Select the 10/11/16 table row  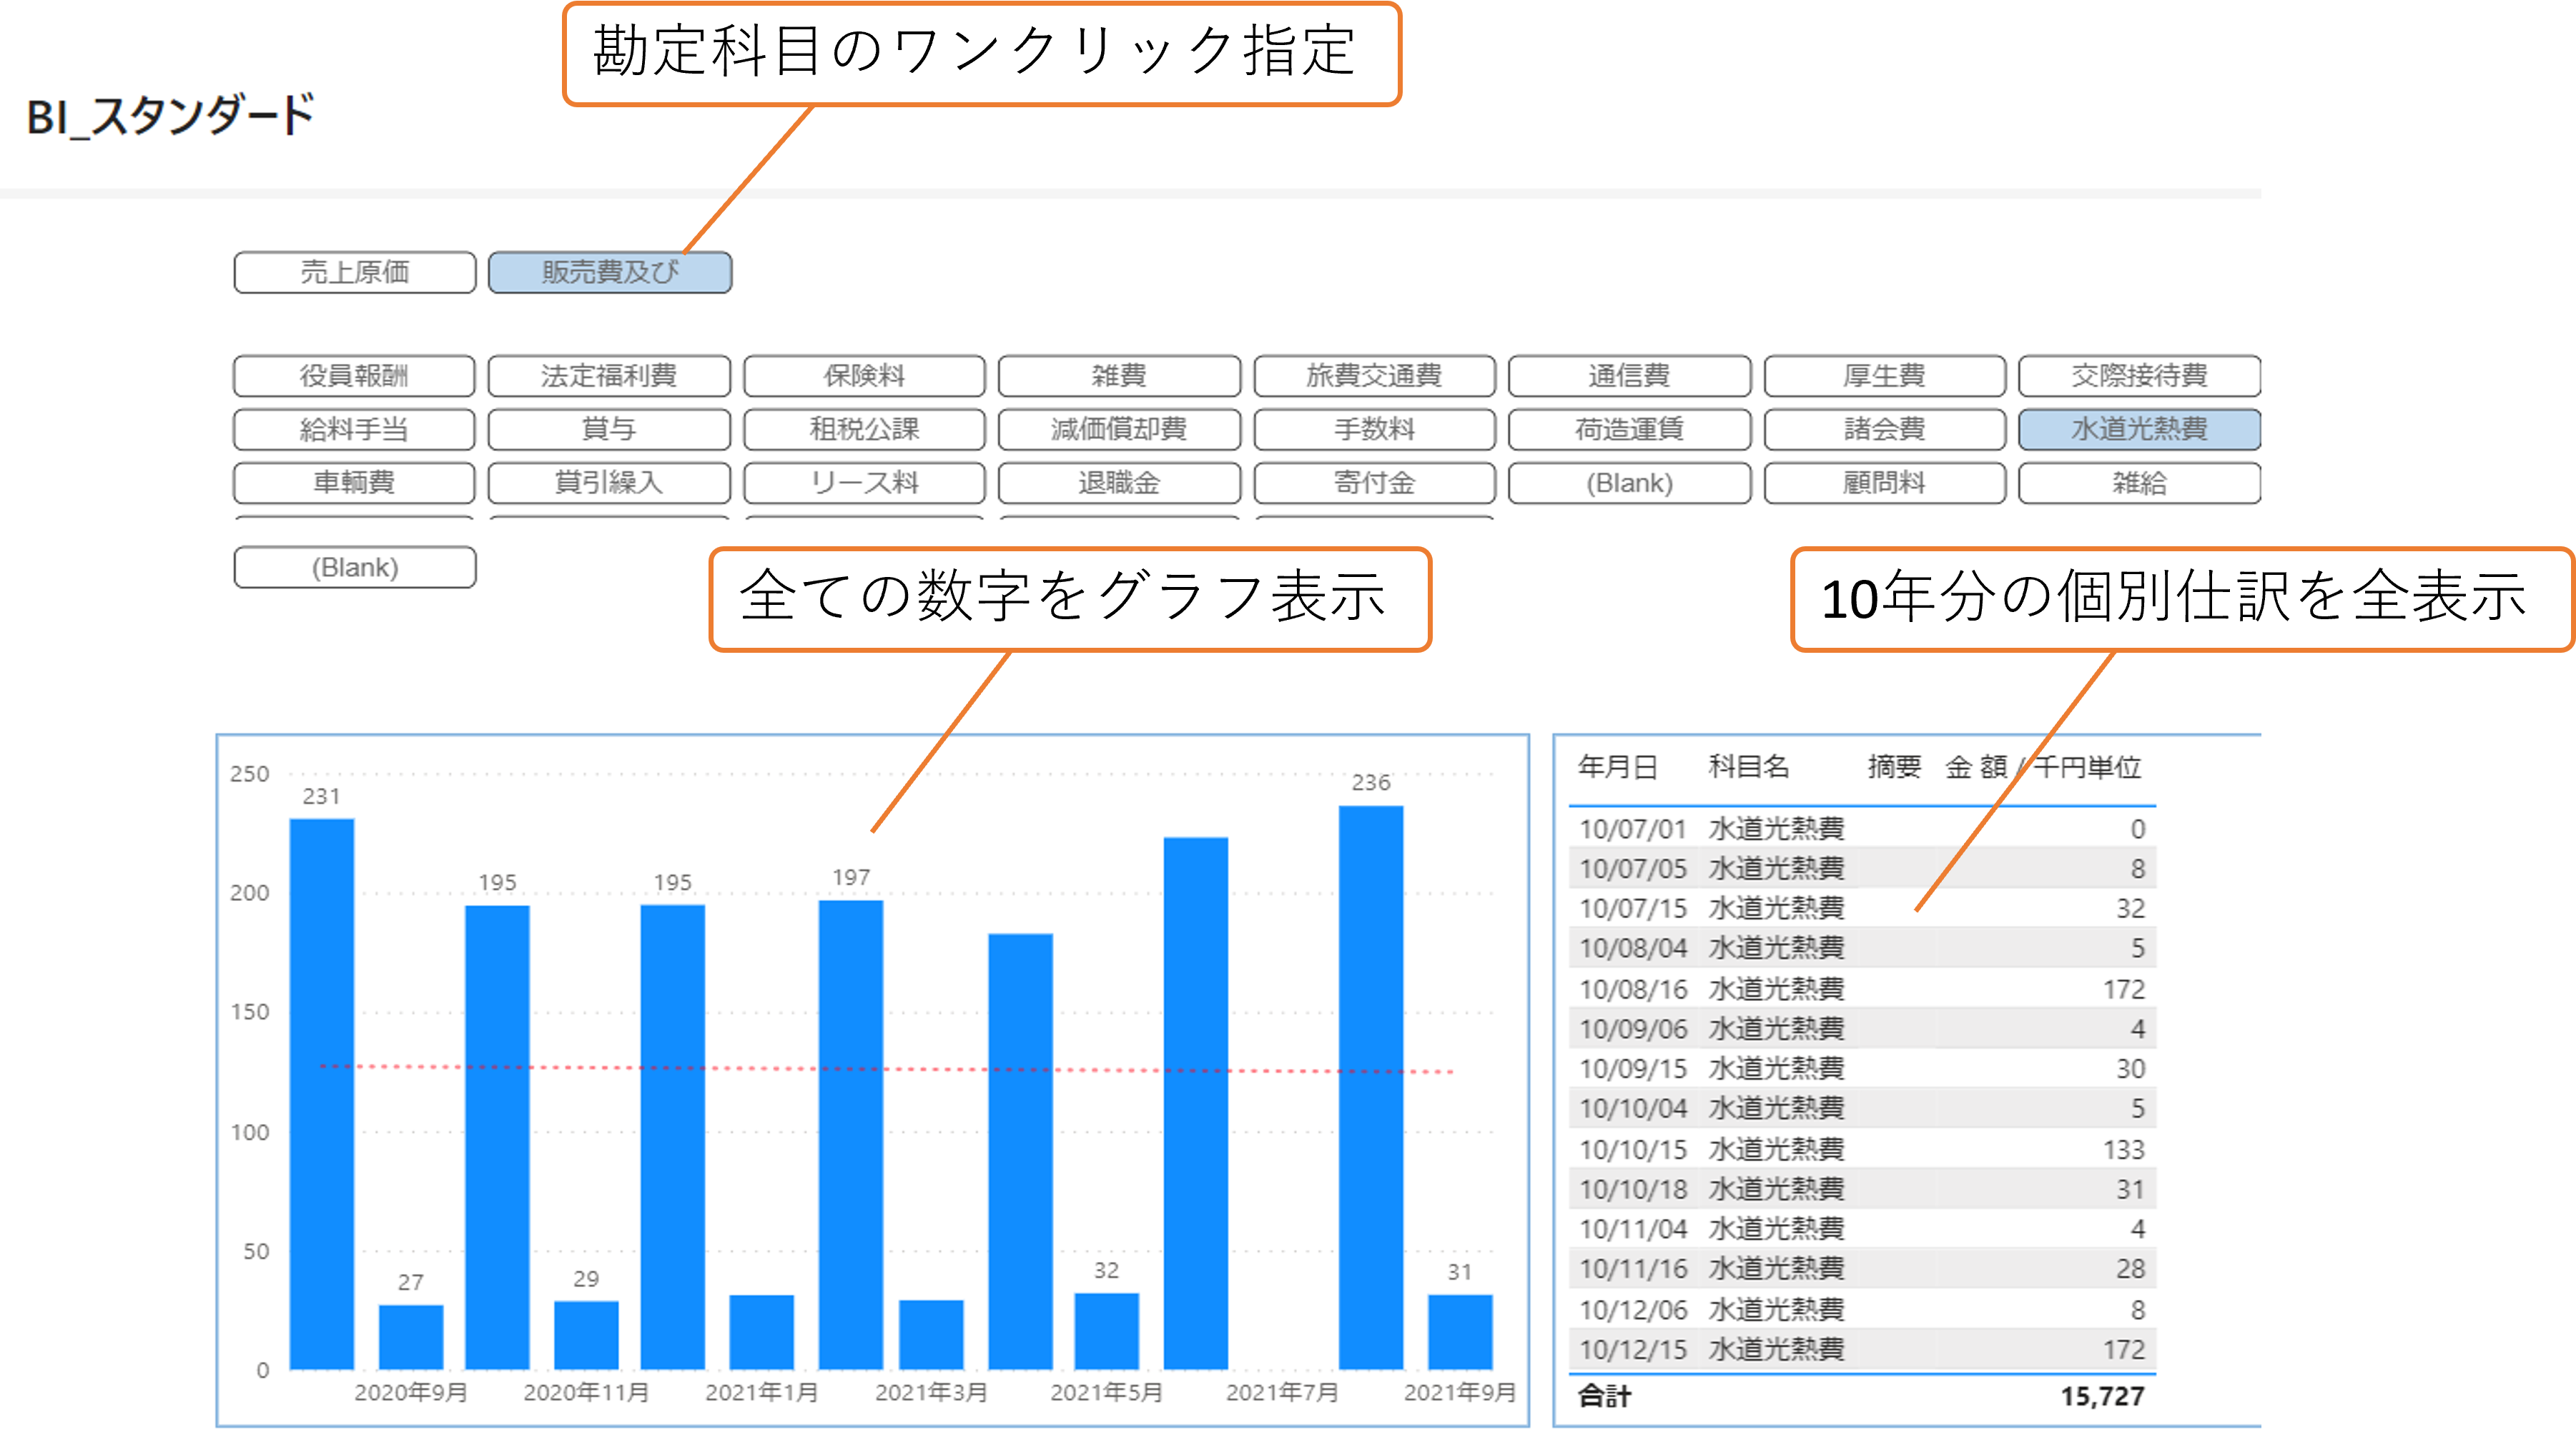pos(1862,1268)
